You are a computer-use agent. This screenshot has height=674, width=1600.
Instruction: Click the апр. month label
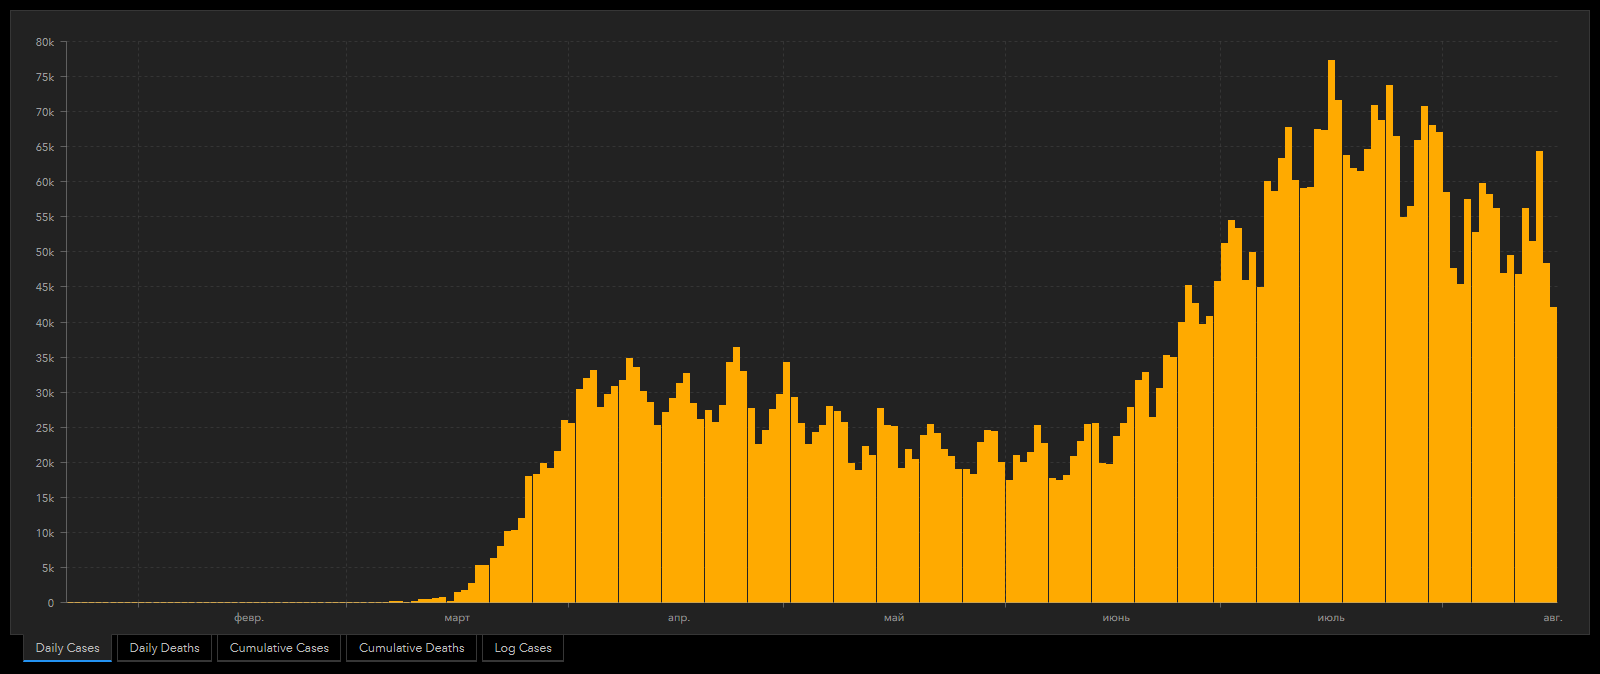click(679, 618)
